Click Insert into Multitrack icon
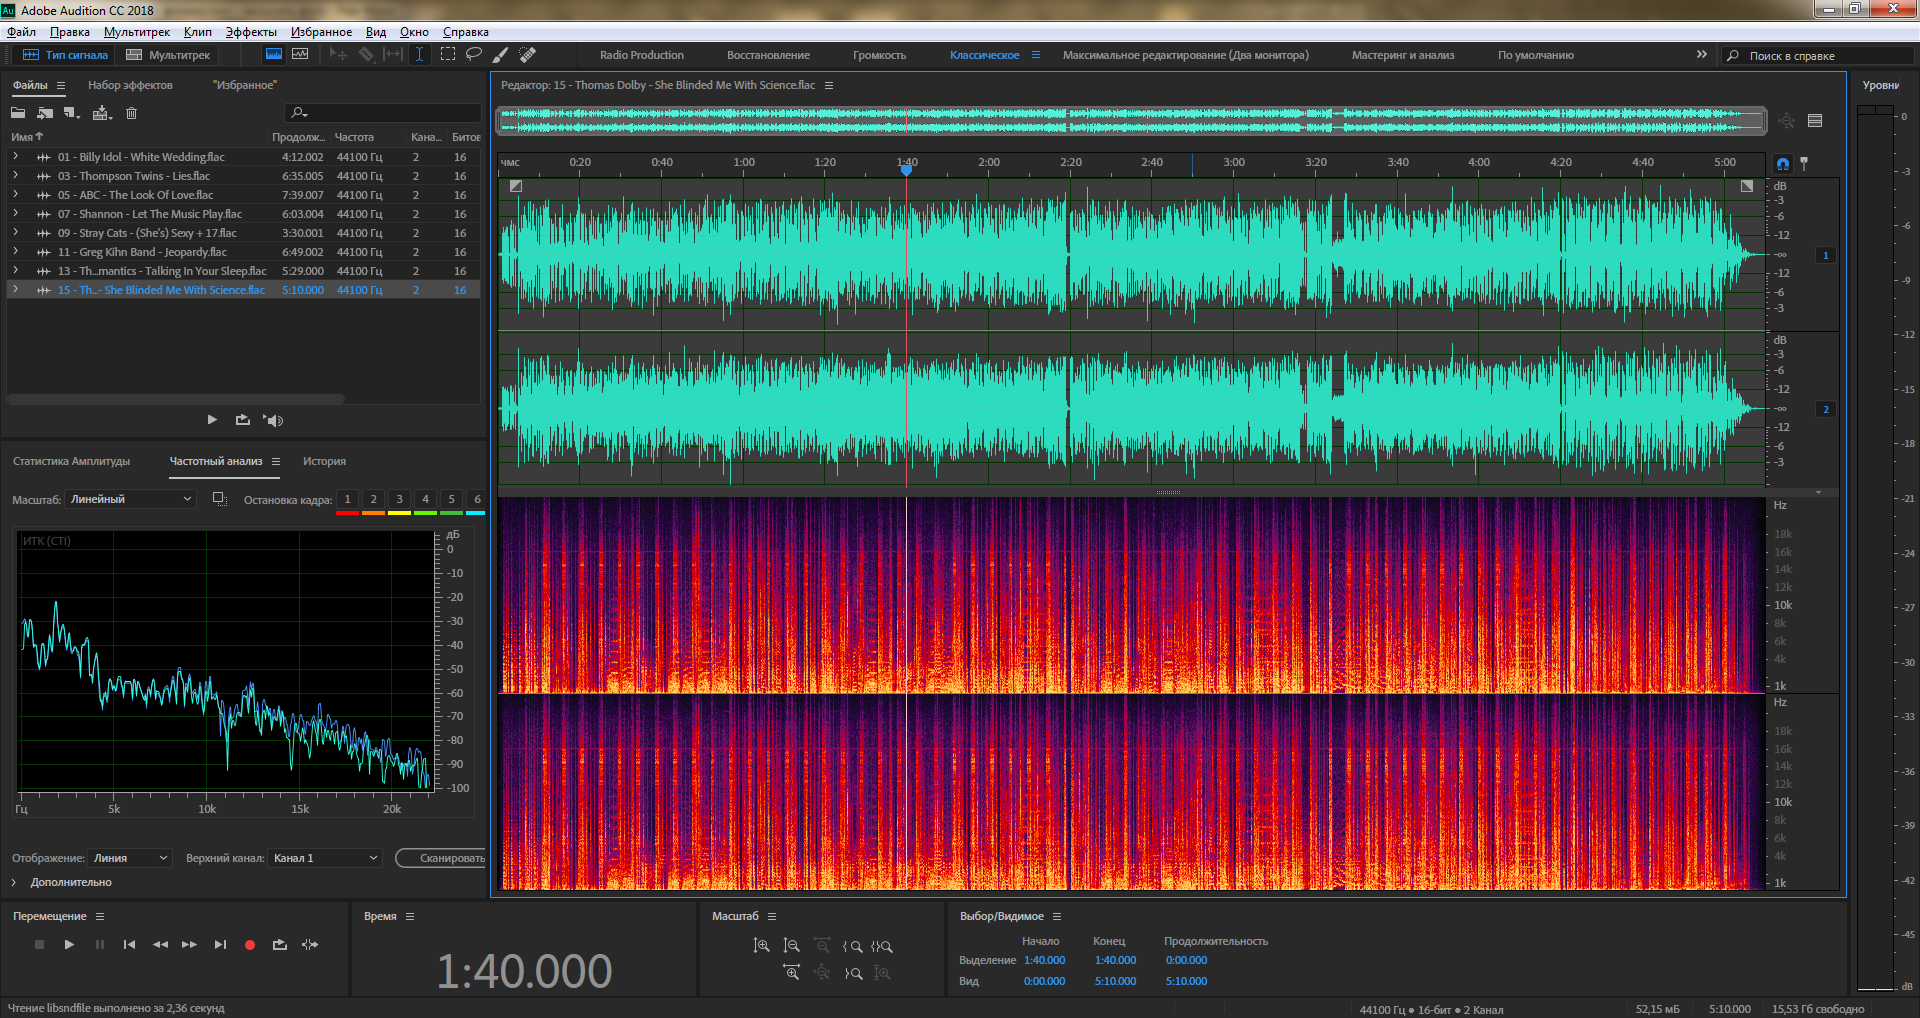Viewport: 1920px width, 1018px height. tap(102, 113)
